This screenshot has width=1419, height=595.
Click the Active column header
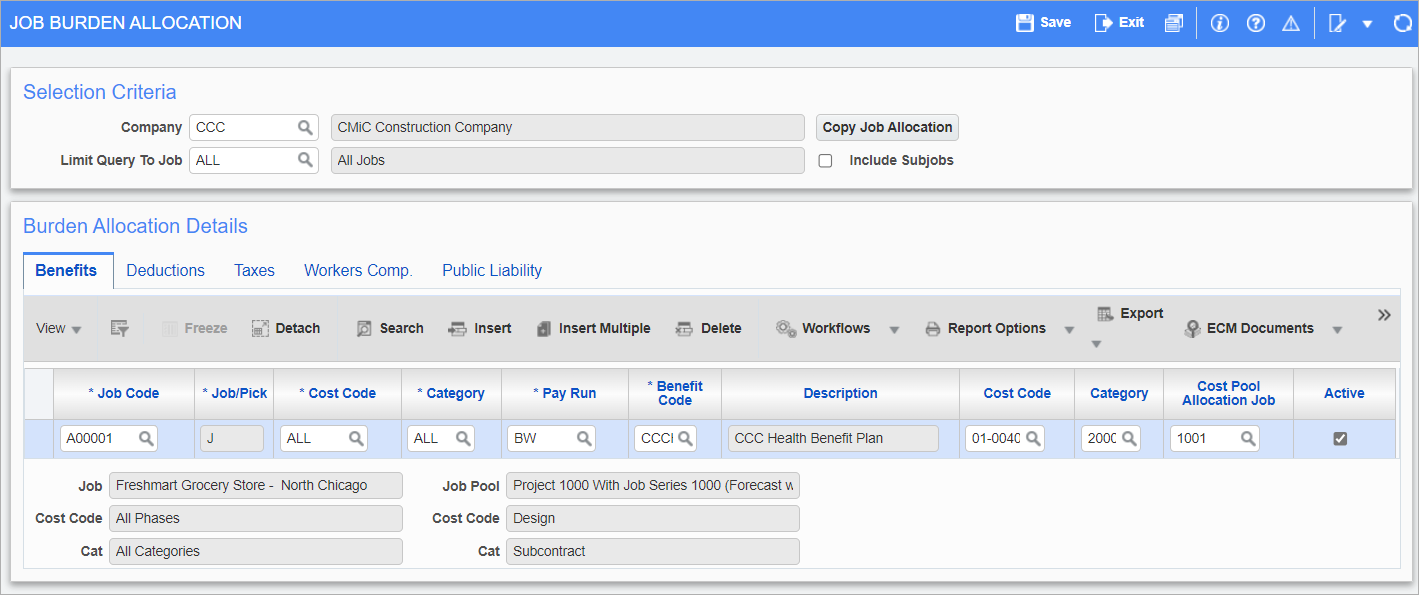pyautogui.click(x=1344, y=393)
